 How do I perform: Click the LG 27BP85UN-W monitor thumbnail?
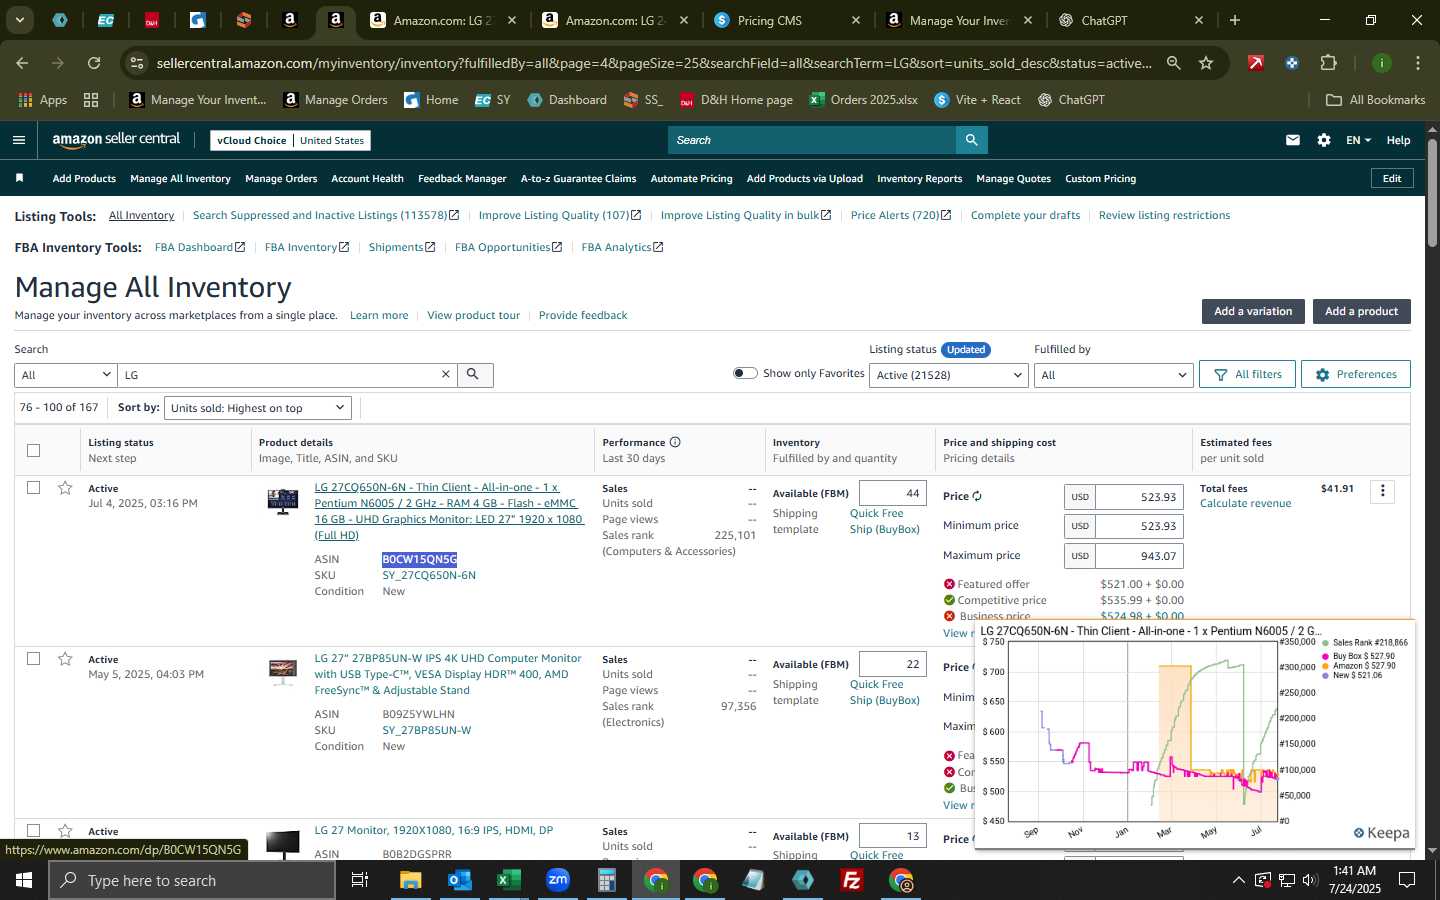pos(283,670)
